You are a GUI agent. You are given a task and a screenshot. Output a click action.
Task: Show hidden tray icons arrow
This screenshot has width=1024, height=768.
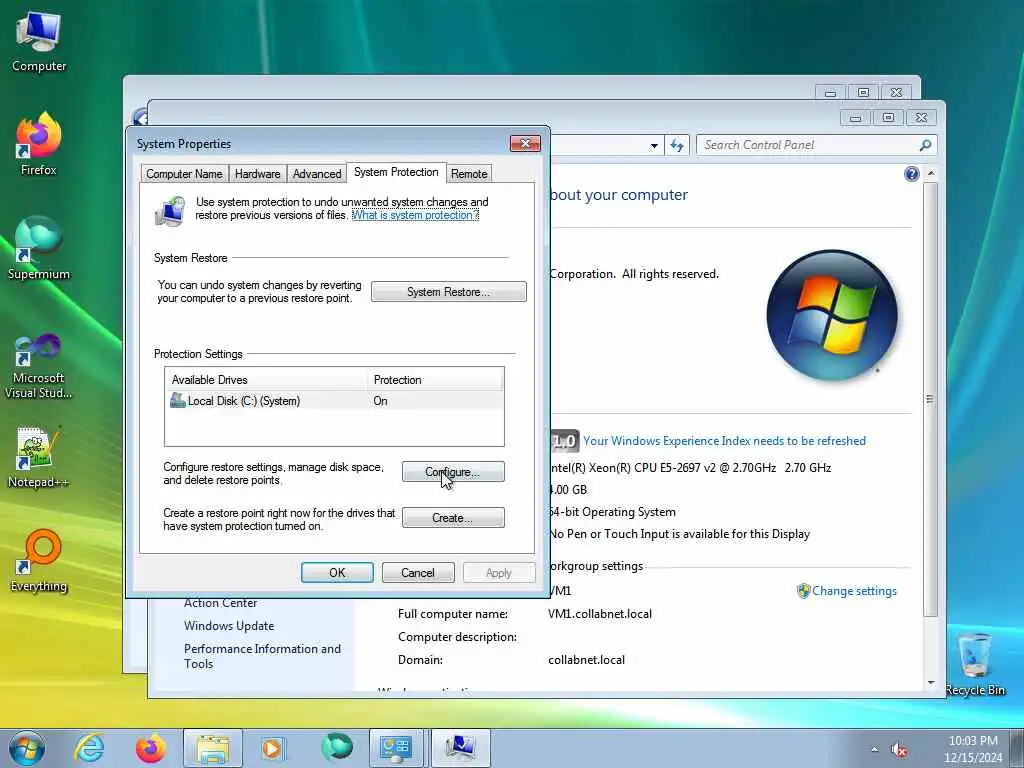[874, 750]
